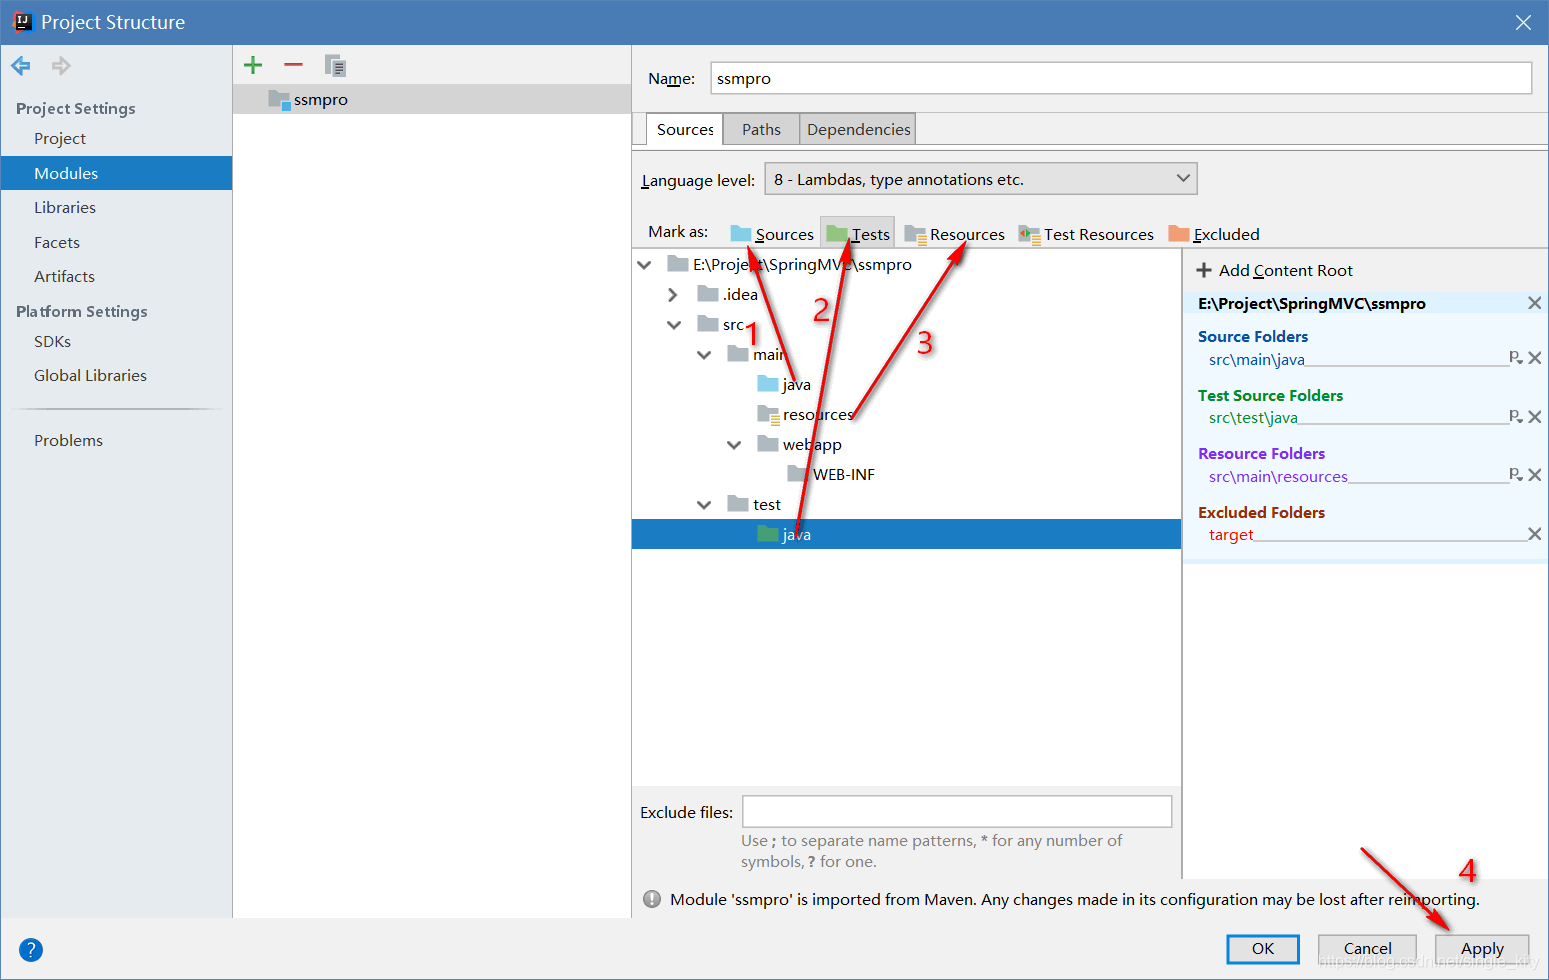
Task: Open Facets settings
Action: pyautogui.click(x=57, y=242)
